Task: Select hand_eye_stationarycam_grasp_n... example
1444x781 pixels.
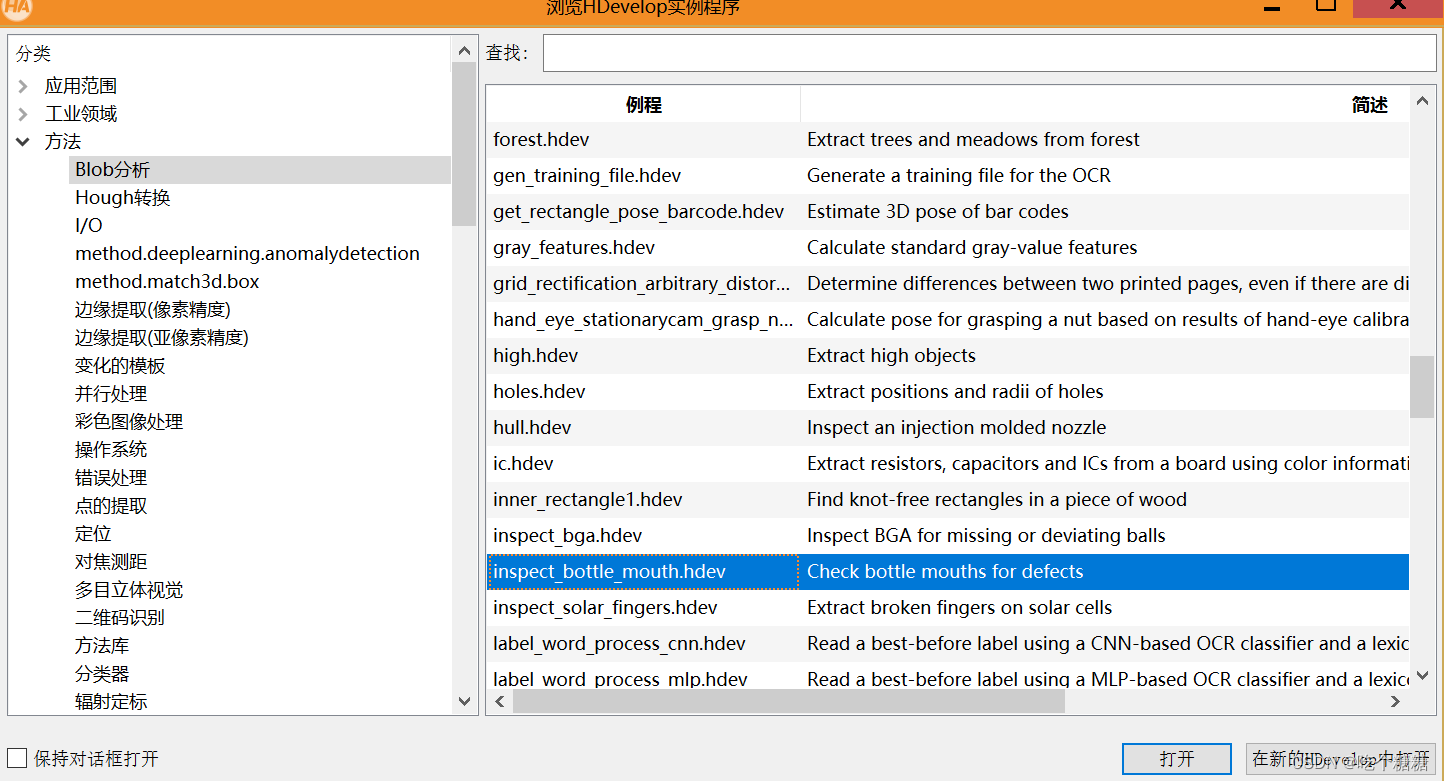Action: 643,320
